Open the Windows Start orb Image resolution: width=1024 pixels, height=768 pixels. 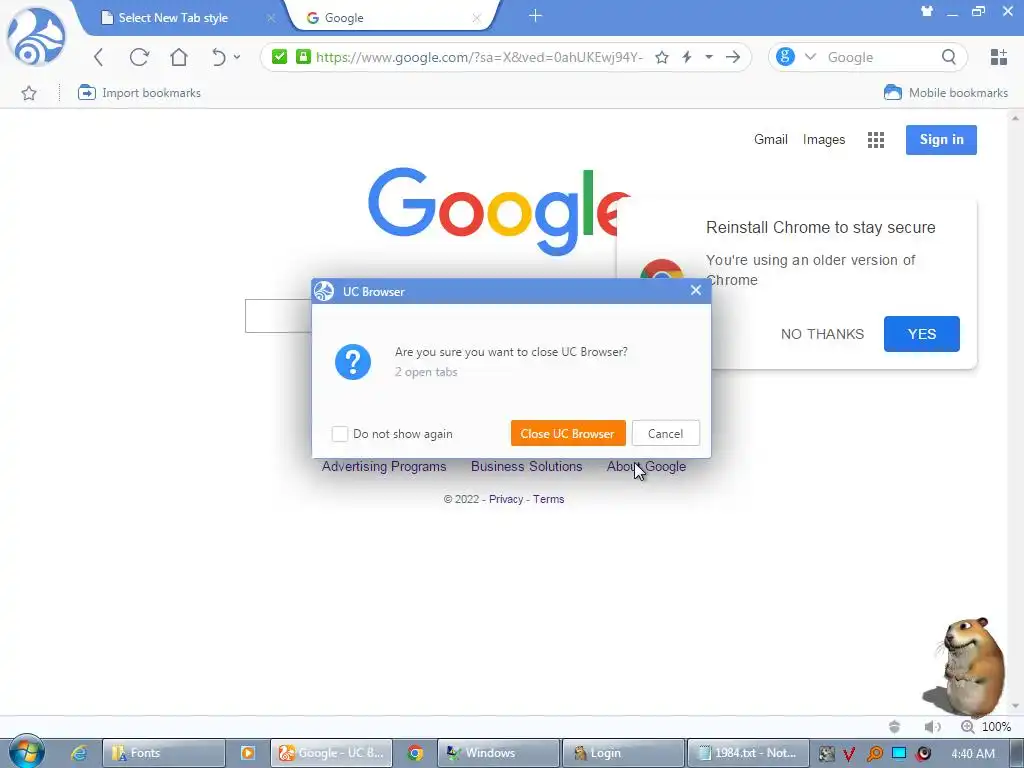pyautogui.click(x=26, y=752)
